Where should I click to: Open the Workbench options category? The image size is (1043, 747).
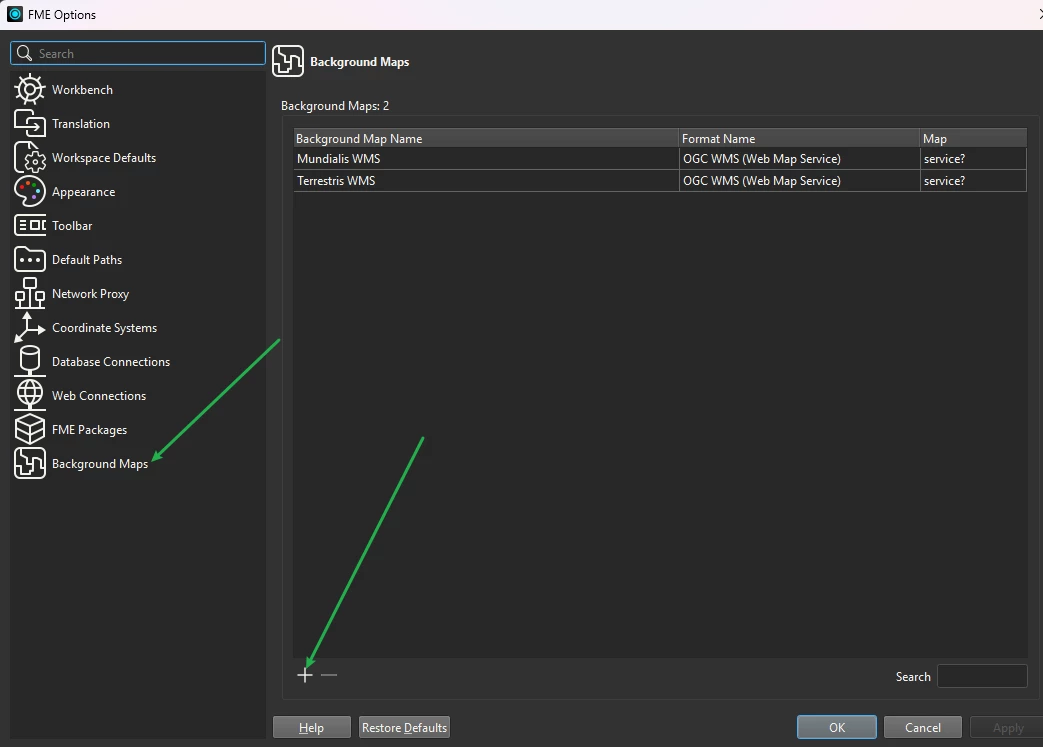click(x=82, y=90)
